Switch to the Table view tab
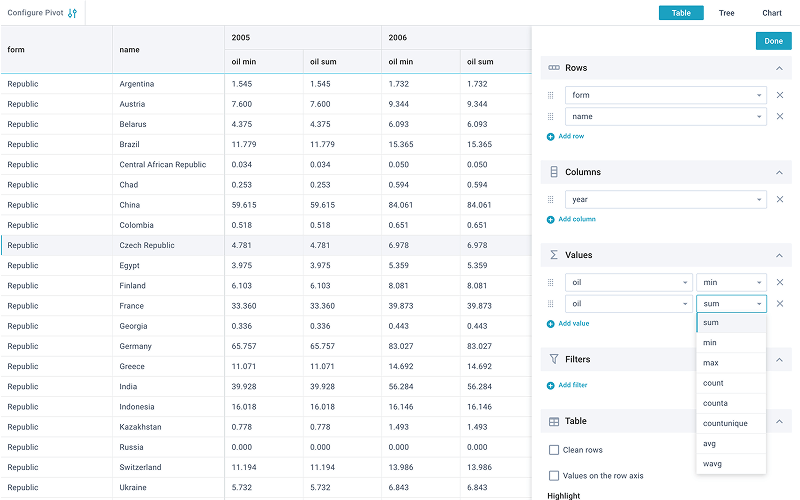 point(681,13)
